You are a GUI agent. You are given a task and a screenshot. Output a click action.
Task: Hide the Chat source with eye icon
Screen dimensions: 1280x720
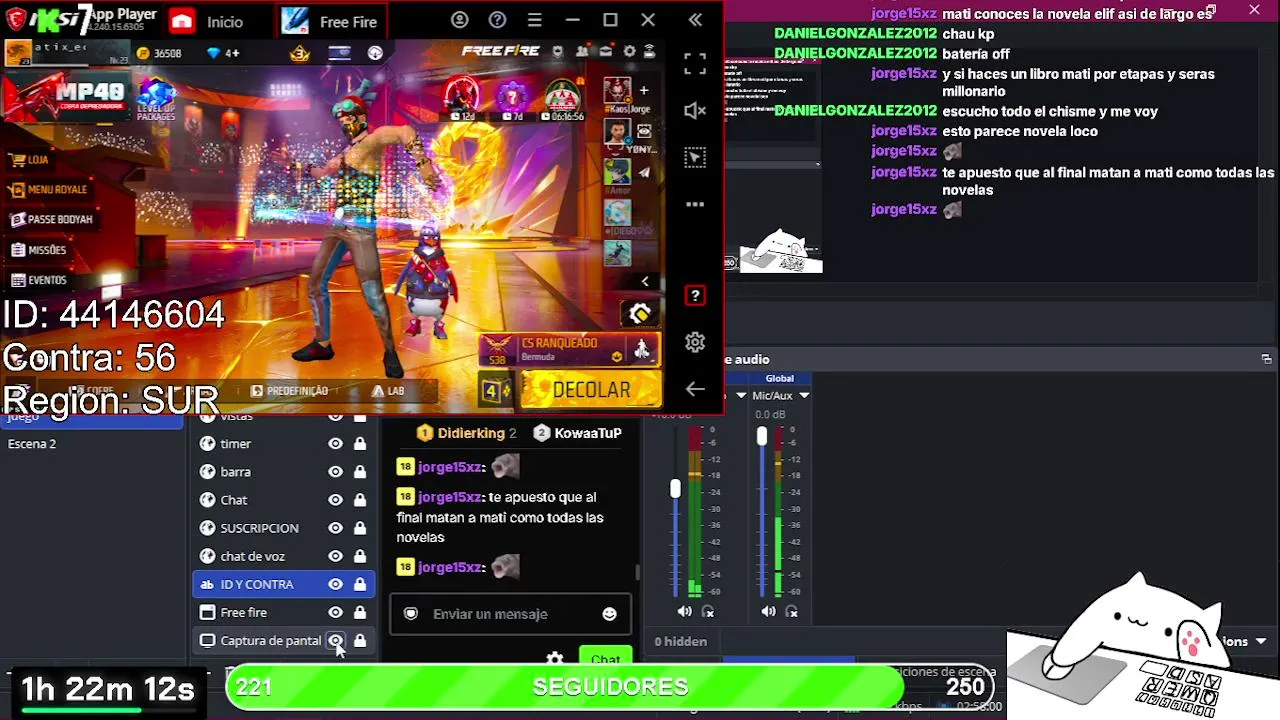tap(335, 500)
